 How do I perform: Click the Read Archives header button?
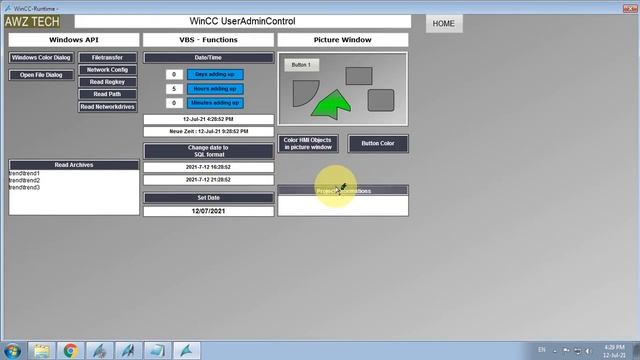74,165
